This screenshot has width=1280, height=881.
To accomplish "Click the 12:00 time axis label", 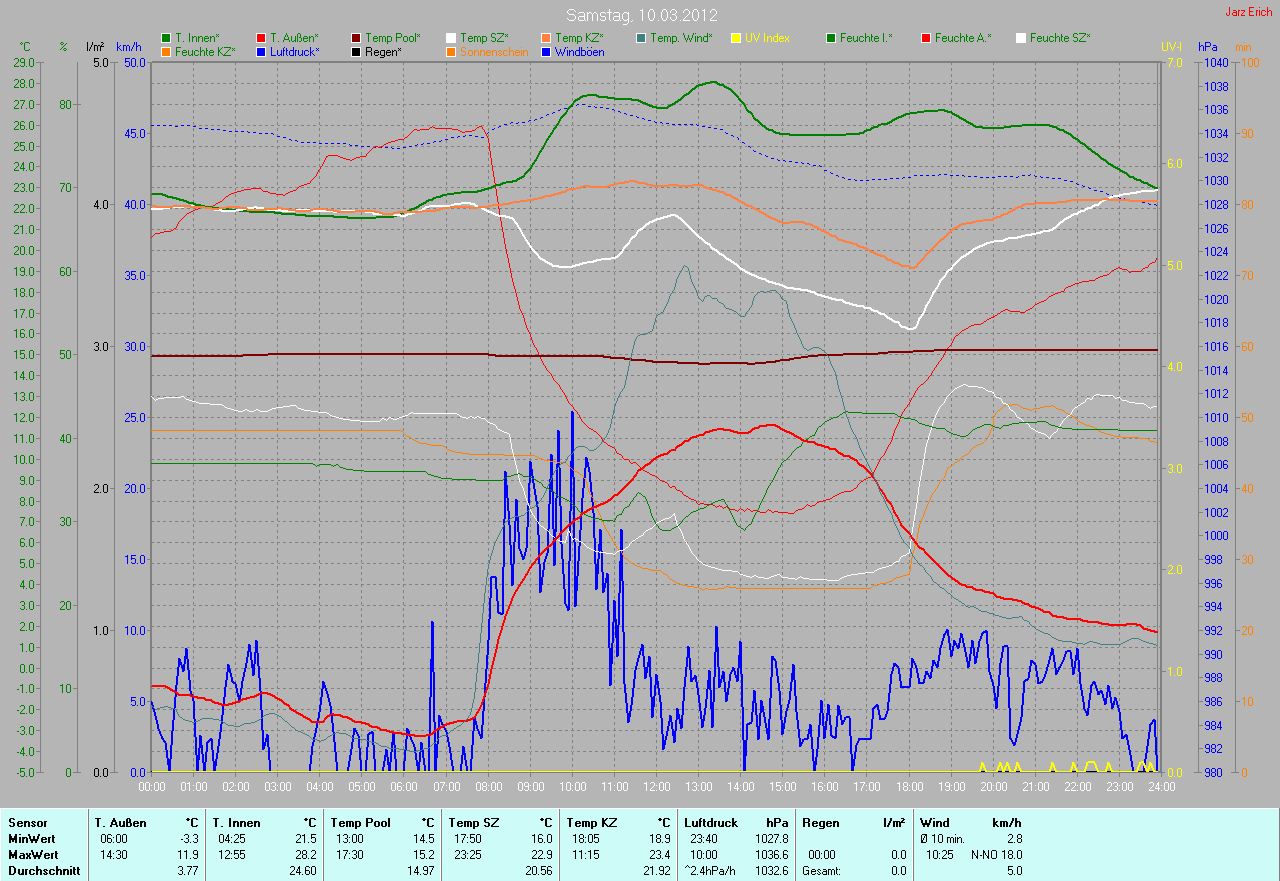I will coord(656,786).
